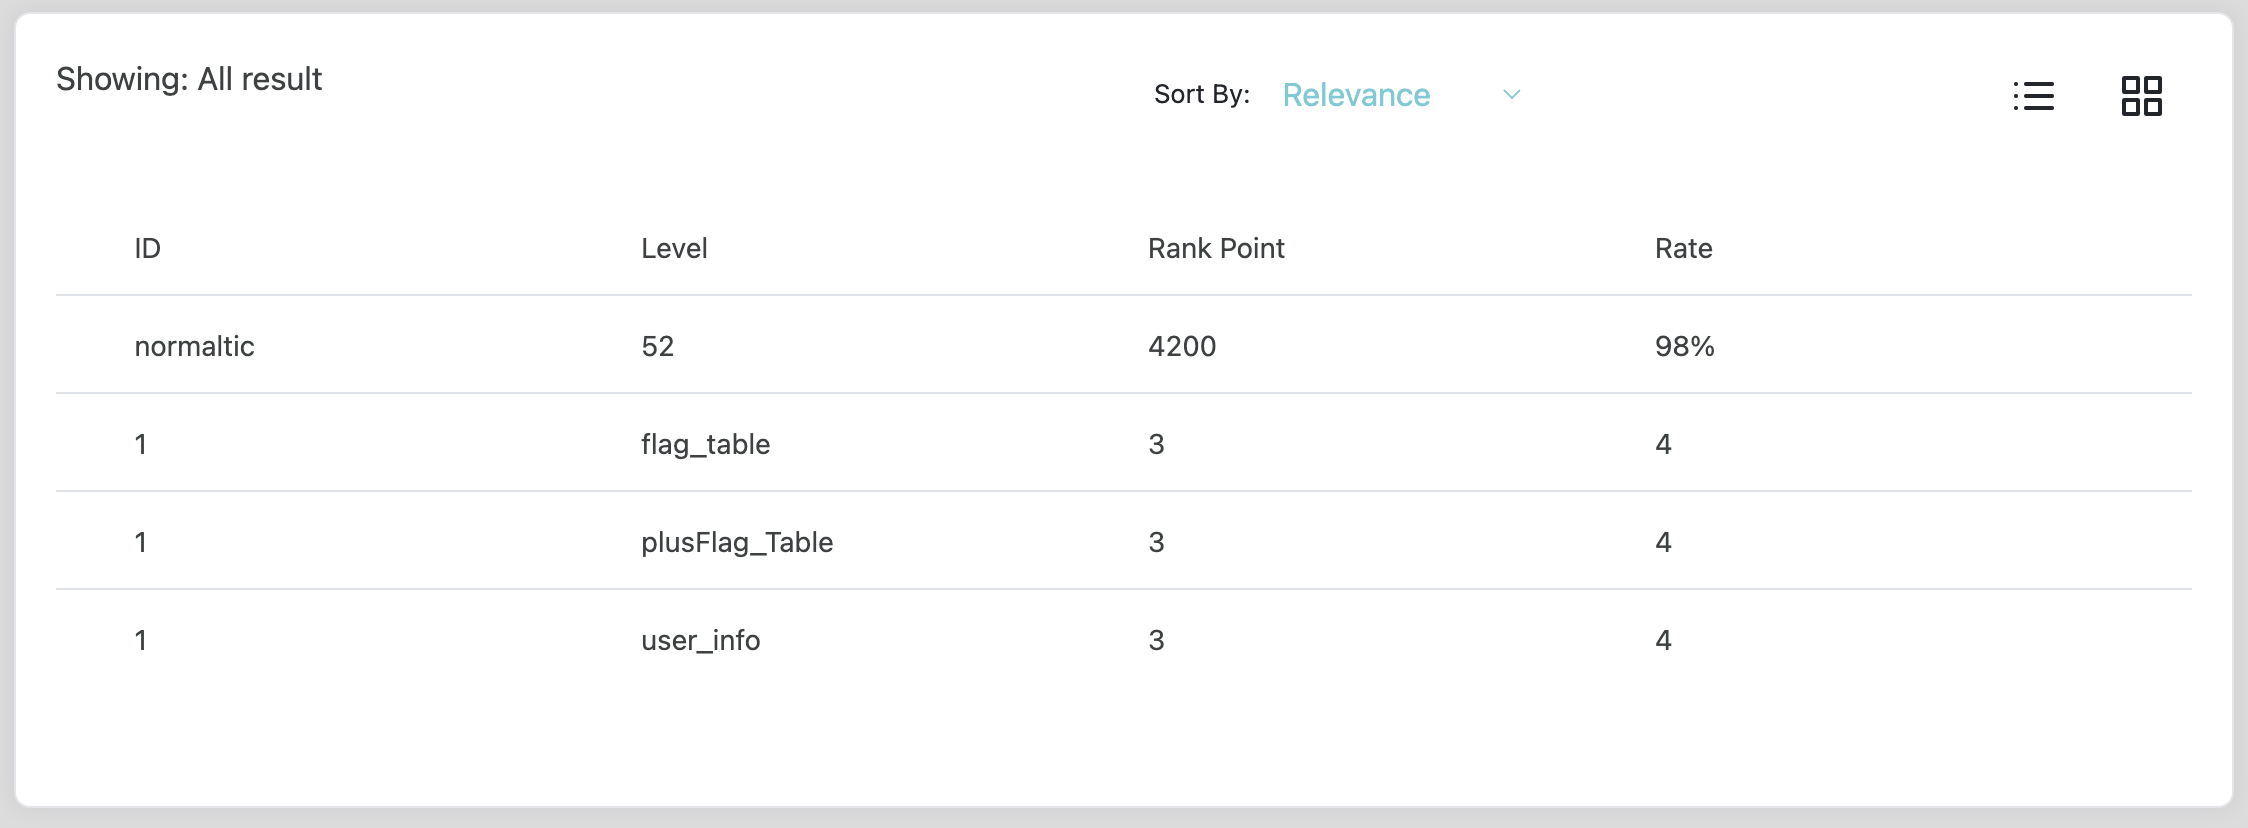The height and width of the screenshot is (828, 2248).
Task: Click level 52 in normaltic row
Action: point(658,346)
